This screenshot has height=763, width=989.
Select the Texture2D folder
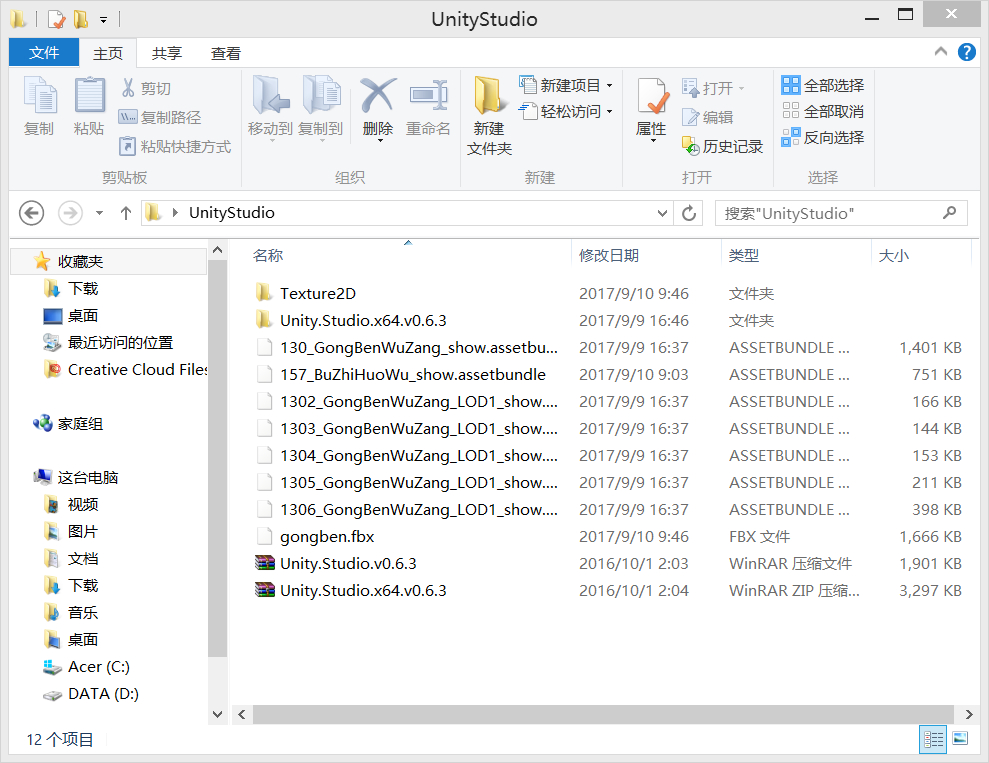(306, 293)
